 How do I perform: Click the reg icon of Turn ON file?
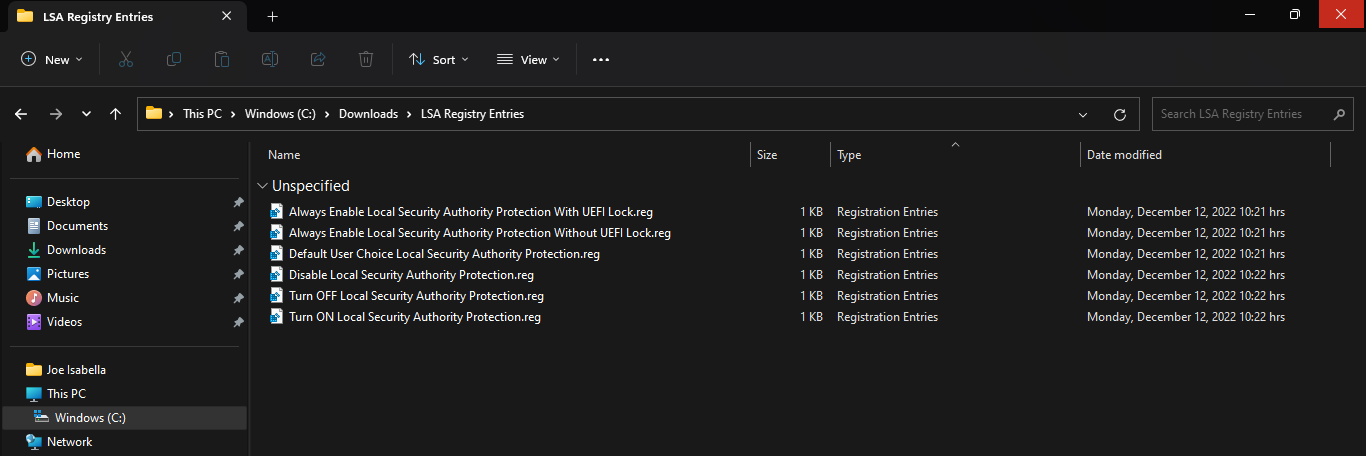click(x=277, y=317)
